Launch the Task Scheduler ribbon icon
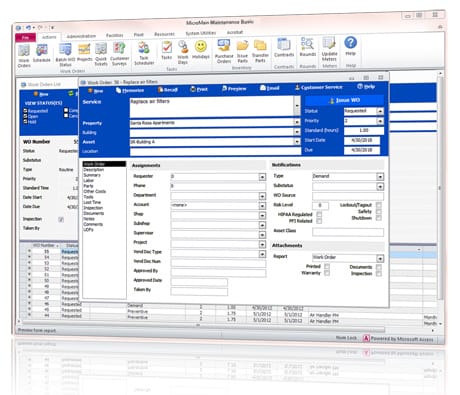 (144, 53)
